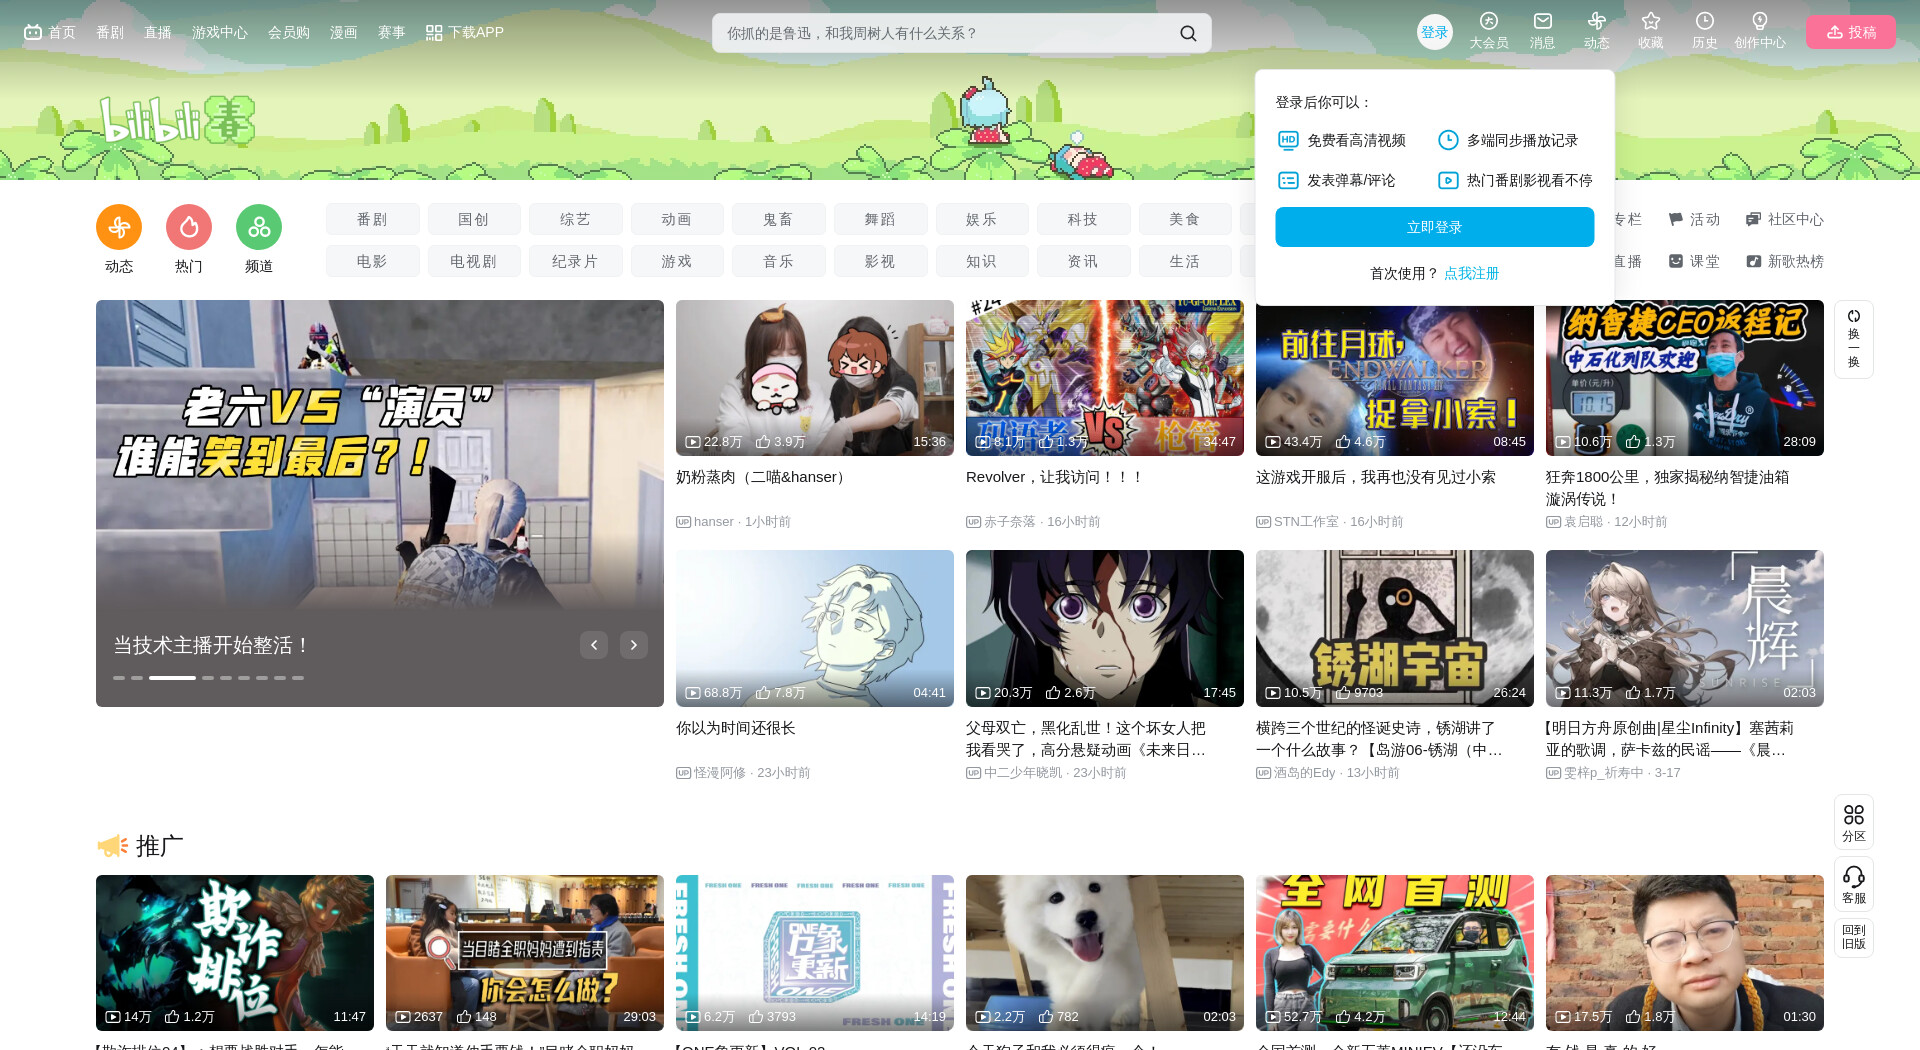The width and height of the screenshot is (1920, 1050).
Task: Select the 国创 category tag
Action: point(474,219)
